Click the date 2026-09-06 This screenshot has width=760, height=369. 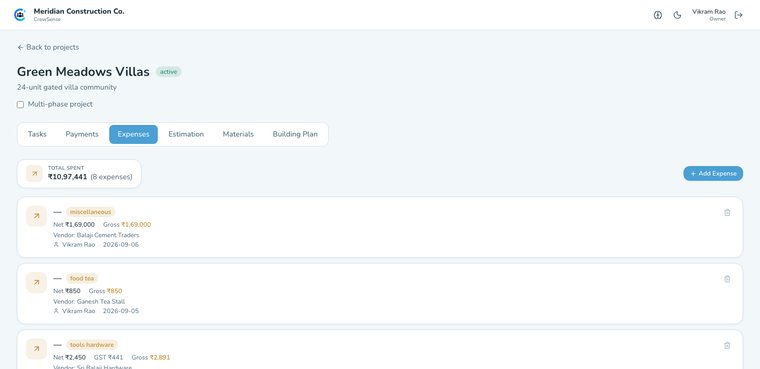pos(121,245)
